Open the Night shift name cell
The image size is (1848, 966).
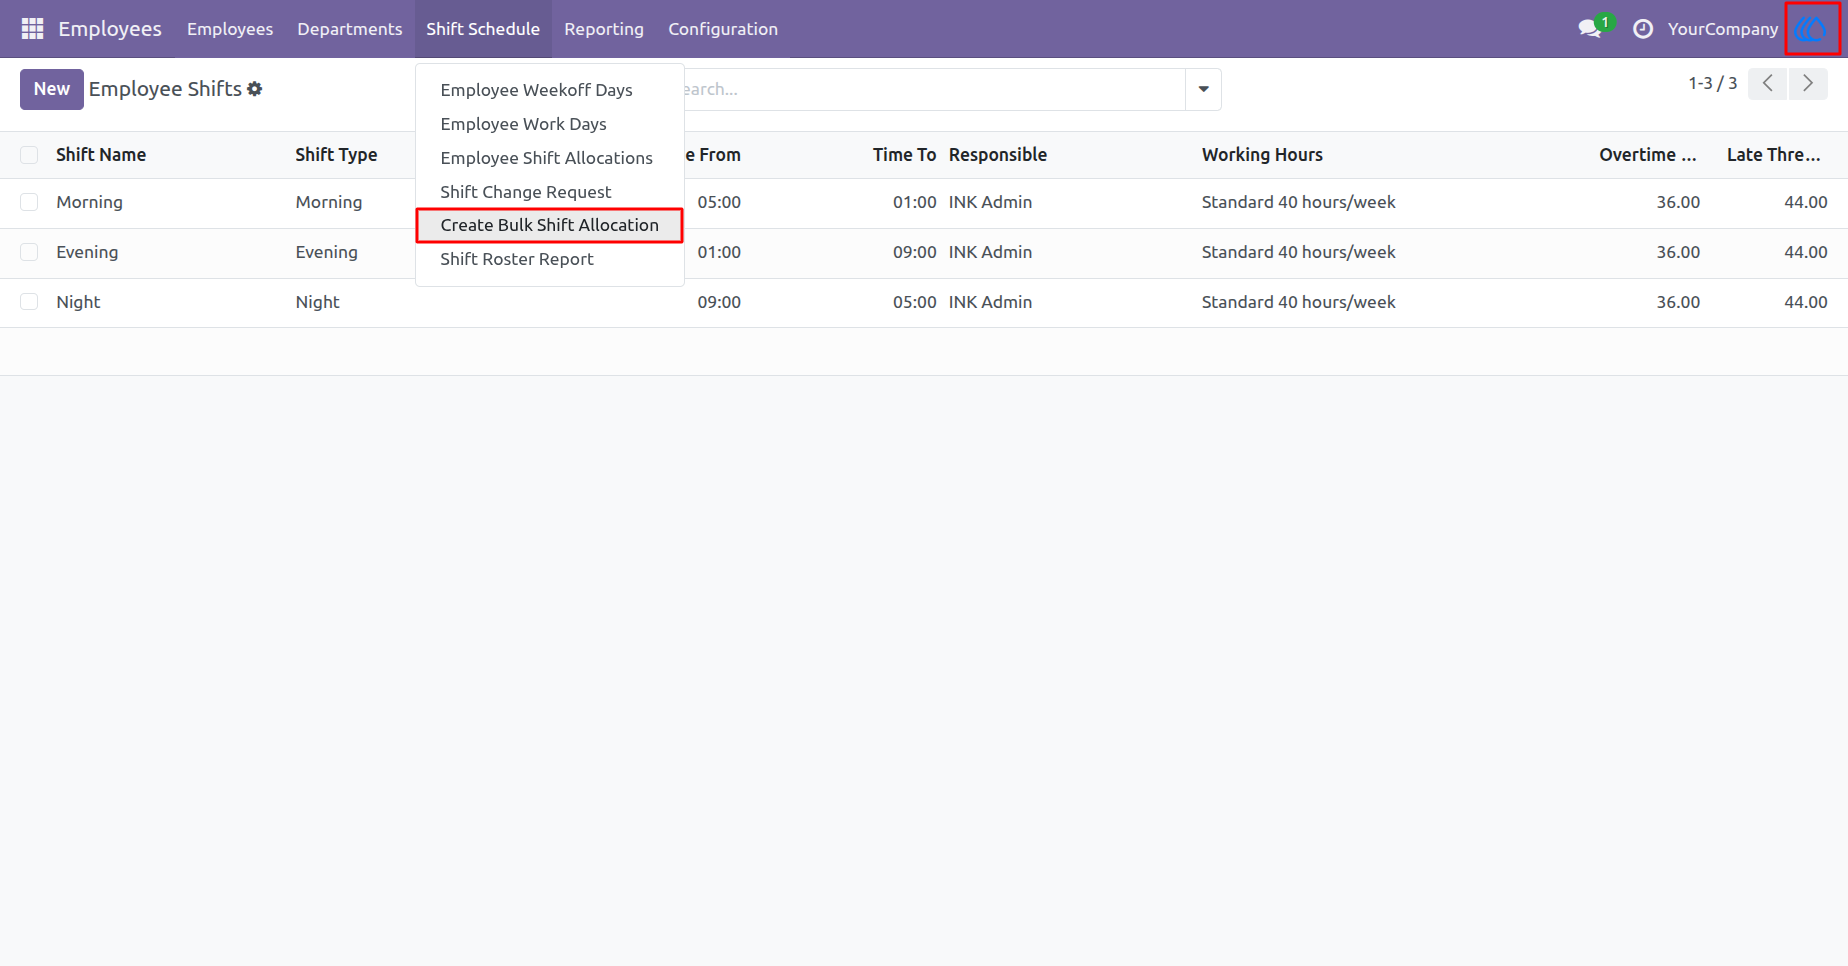coord(78,302)
